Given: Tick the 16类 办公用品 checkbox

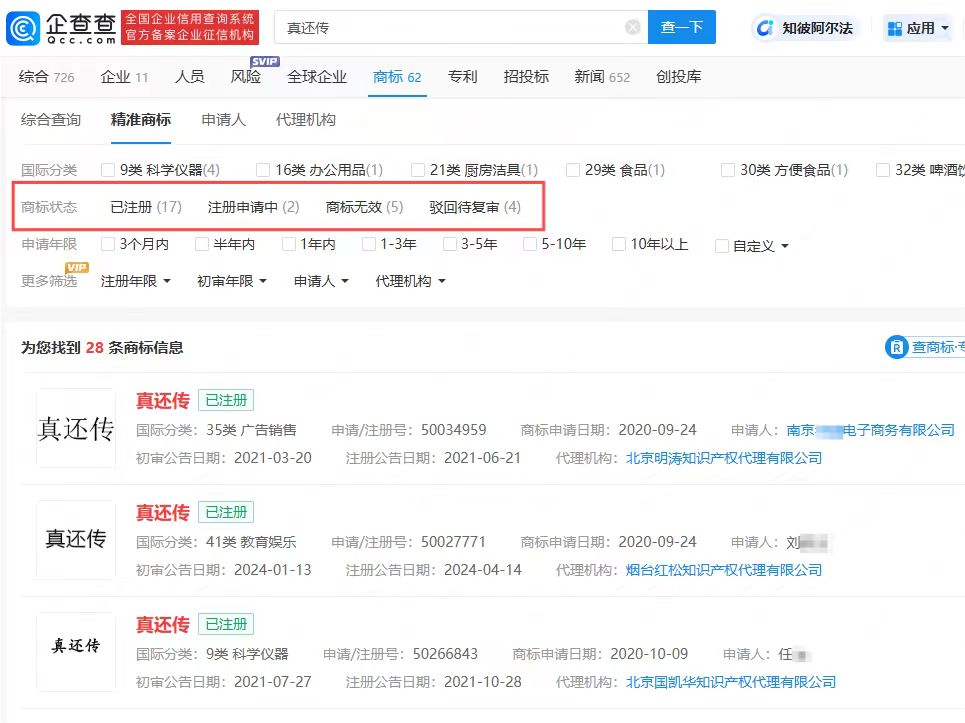Looking at the screenshot, I should [x=263, y=170].
